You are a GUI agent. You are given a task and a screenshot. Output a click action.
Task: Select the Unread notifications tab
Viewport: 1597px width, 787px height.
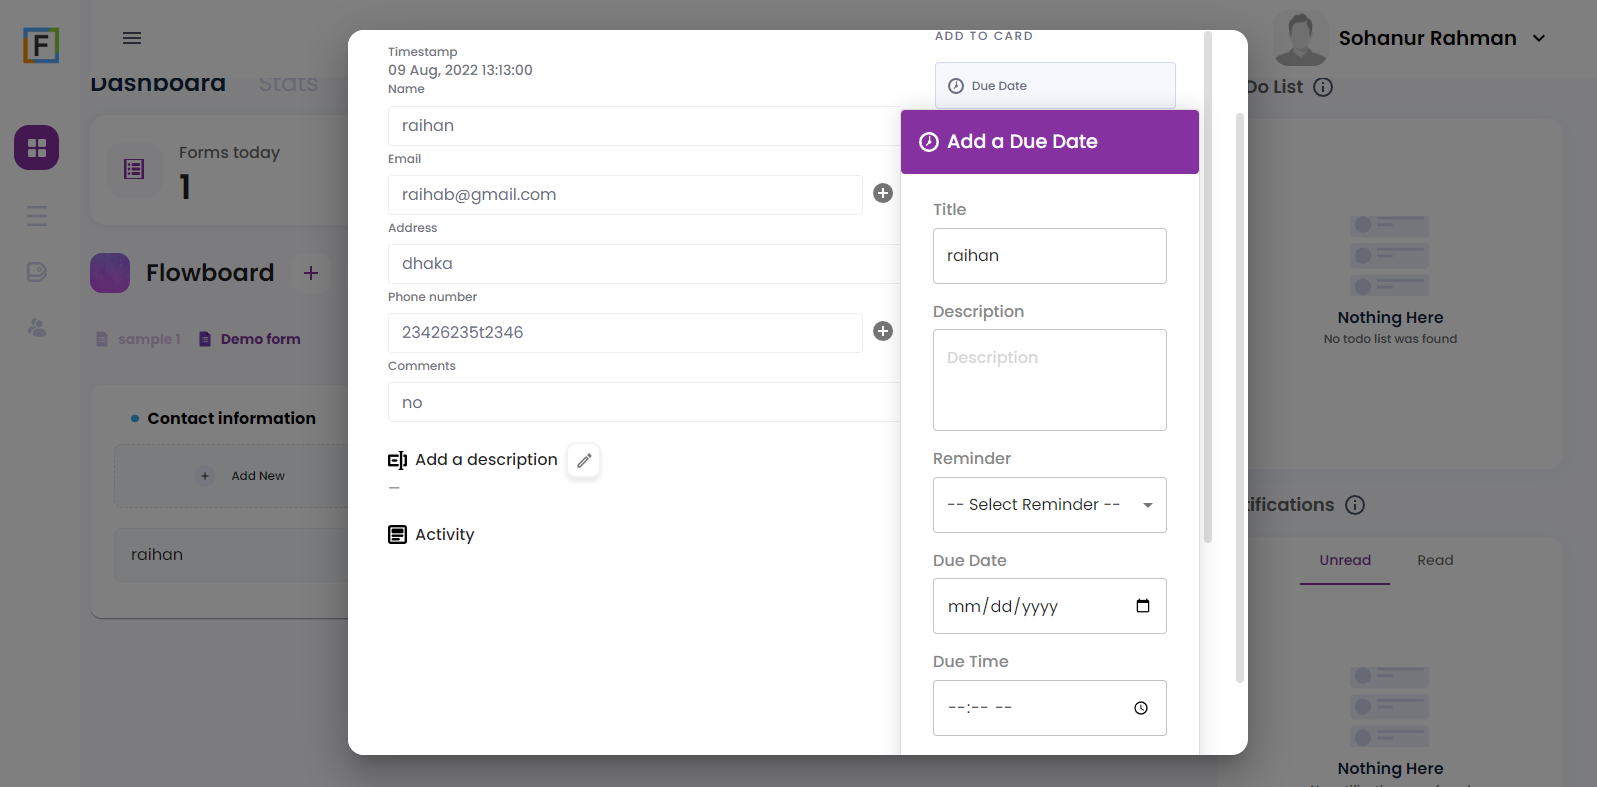pyautogui.click(x=1344, y=560)
